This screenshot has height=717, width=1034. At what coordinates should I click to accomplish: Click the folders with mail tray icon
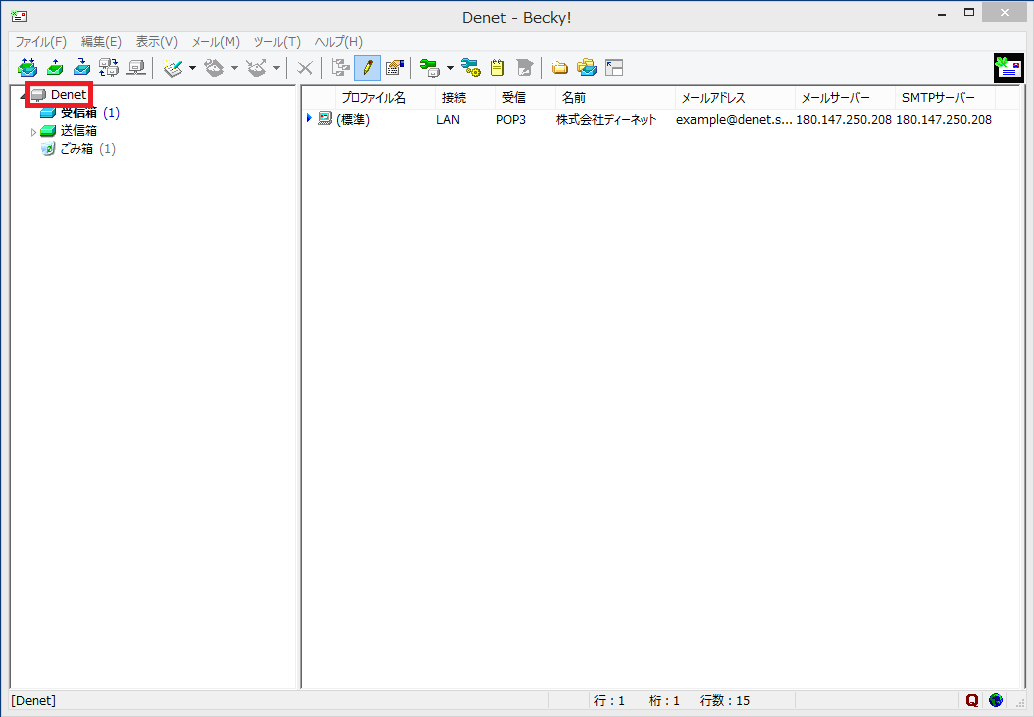pos(587,67)
